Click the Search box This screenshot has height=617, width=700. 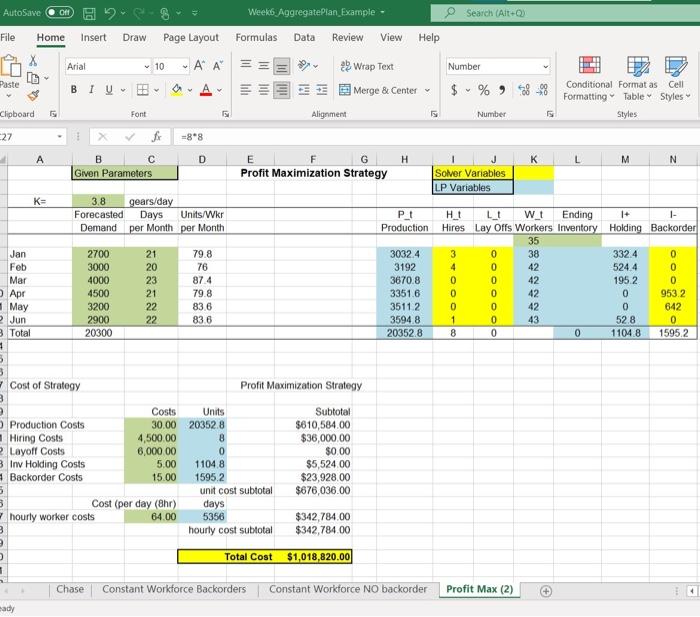click(564, 13)
